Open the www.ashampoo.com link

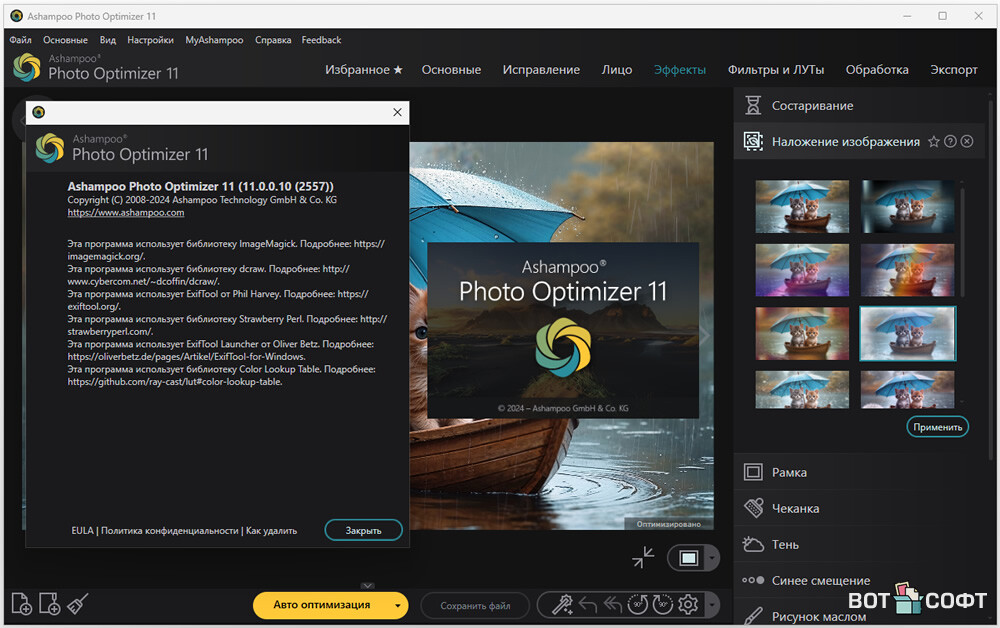tap(126, 212)
